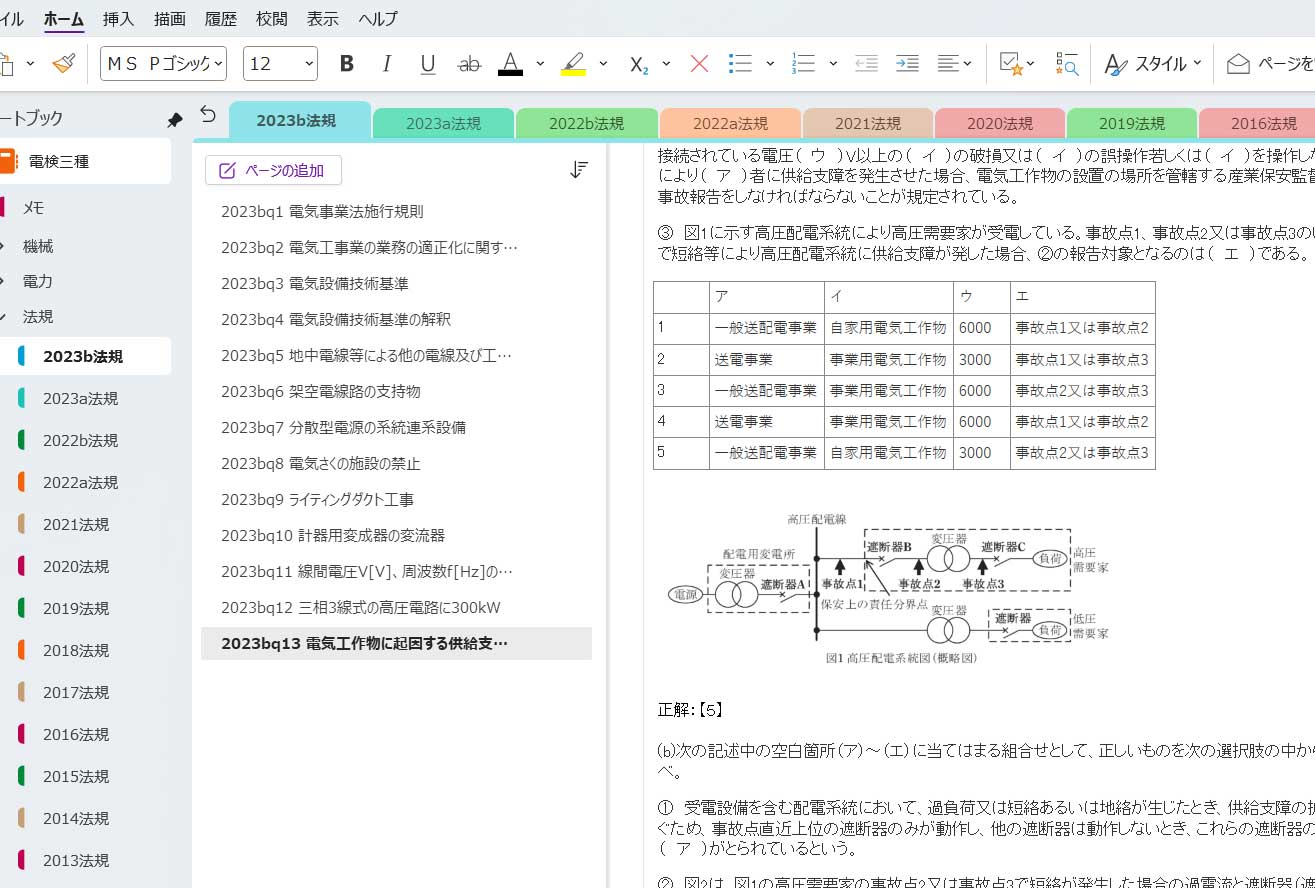This screenshot has width=1315, height=888.
Task: Toggle underline formatting
Action: point(428,64)
